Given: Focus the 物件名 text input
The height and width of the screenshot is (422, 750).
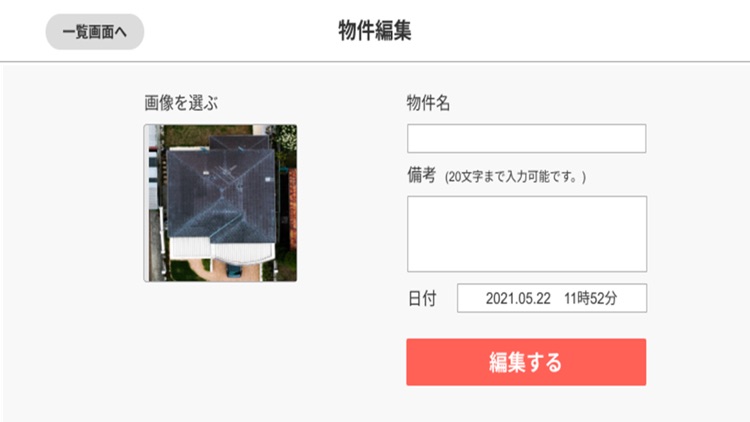Looking at the screenshot, I should (x=527, y=139).
